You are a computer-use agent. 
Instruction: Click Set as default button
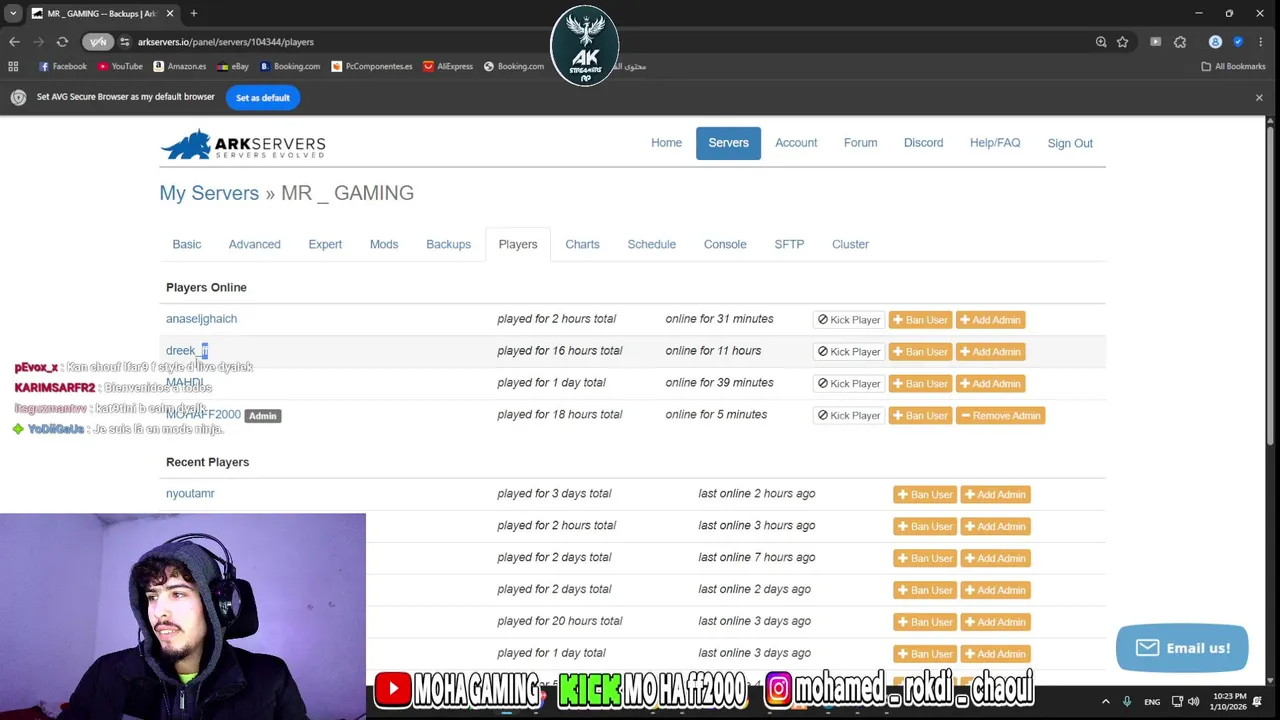(x=262, y=98)
